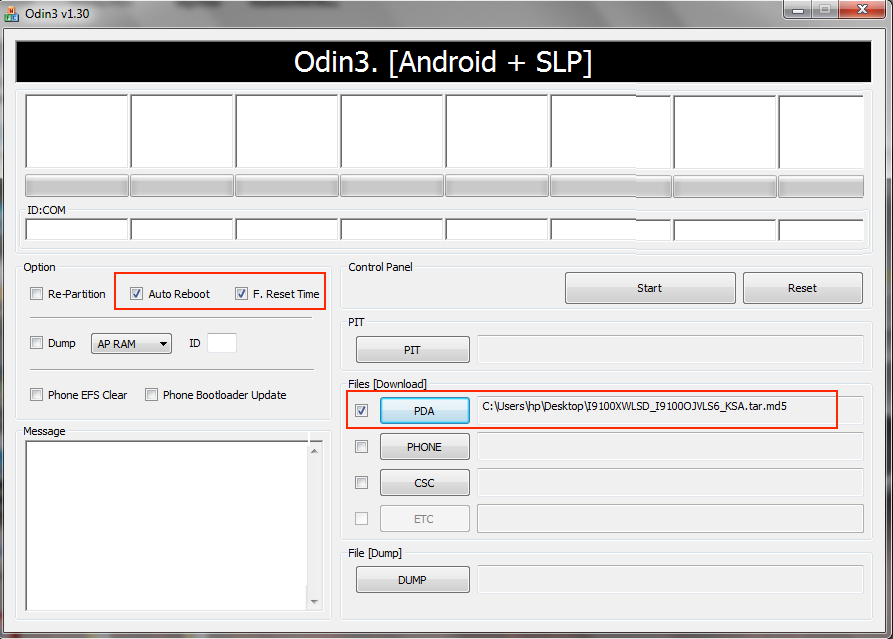Screen dimensions: 893x639
Task: Click the PIT file path field
Action: tap(670, 350)
